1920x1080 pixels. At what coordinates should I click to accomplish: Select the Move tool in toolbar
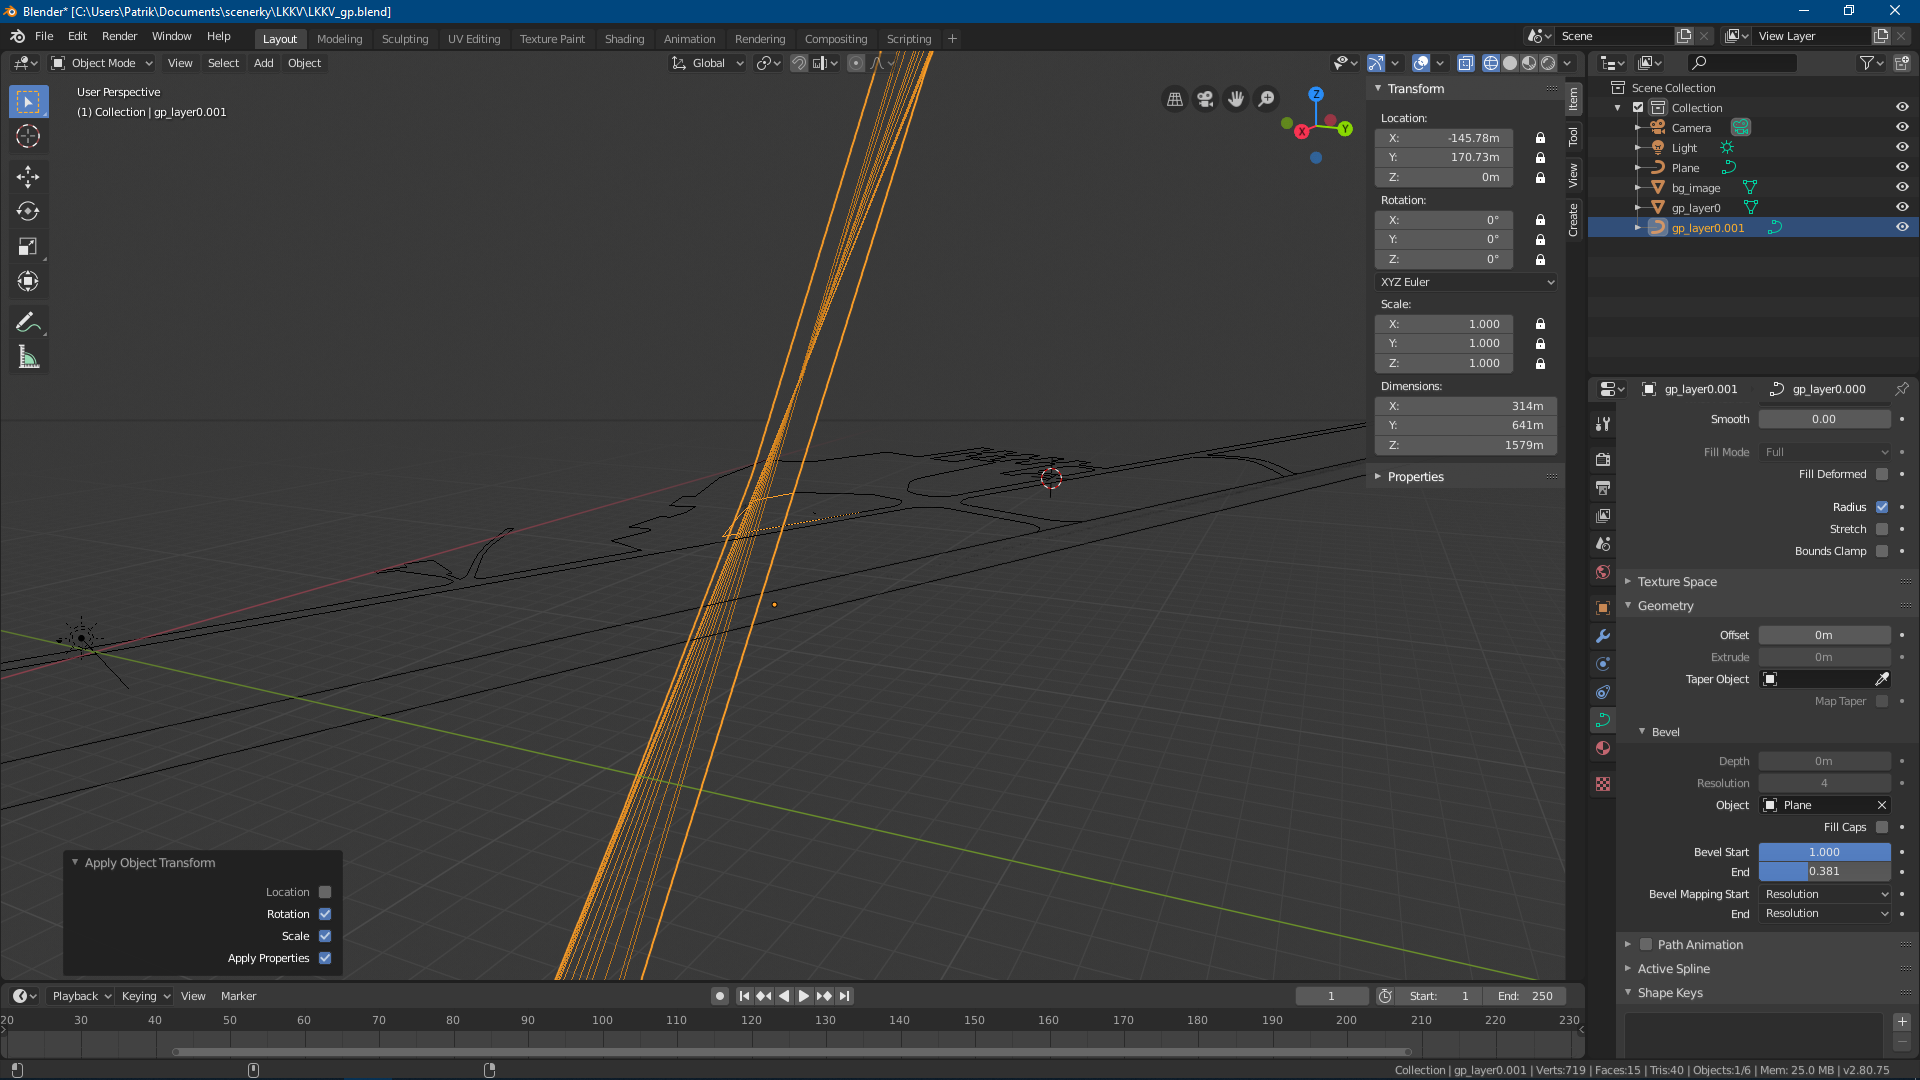(x=28, y=177)
